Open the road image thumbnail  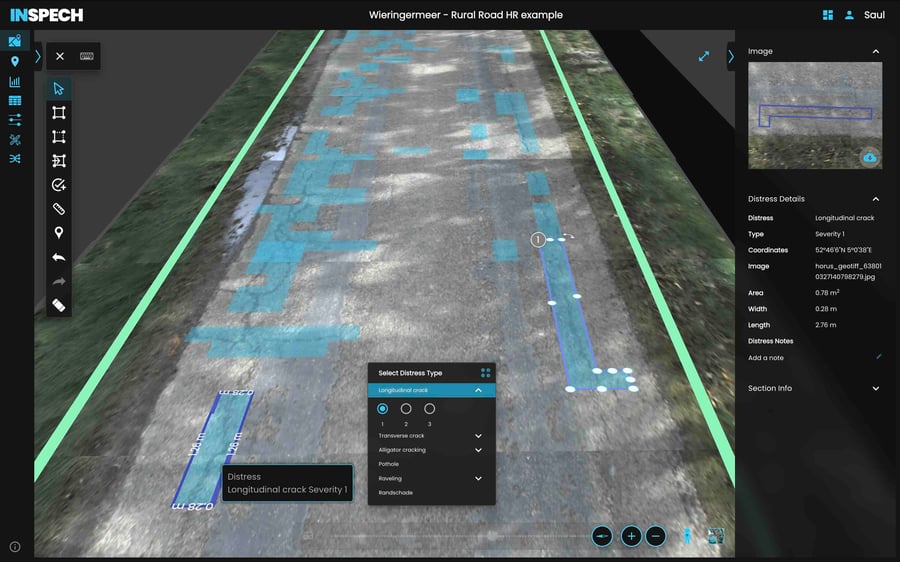pyautogui.click(x=814, y=115)
